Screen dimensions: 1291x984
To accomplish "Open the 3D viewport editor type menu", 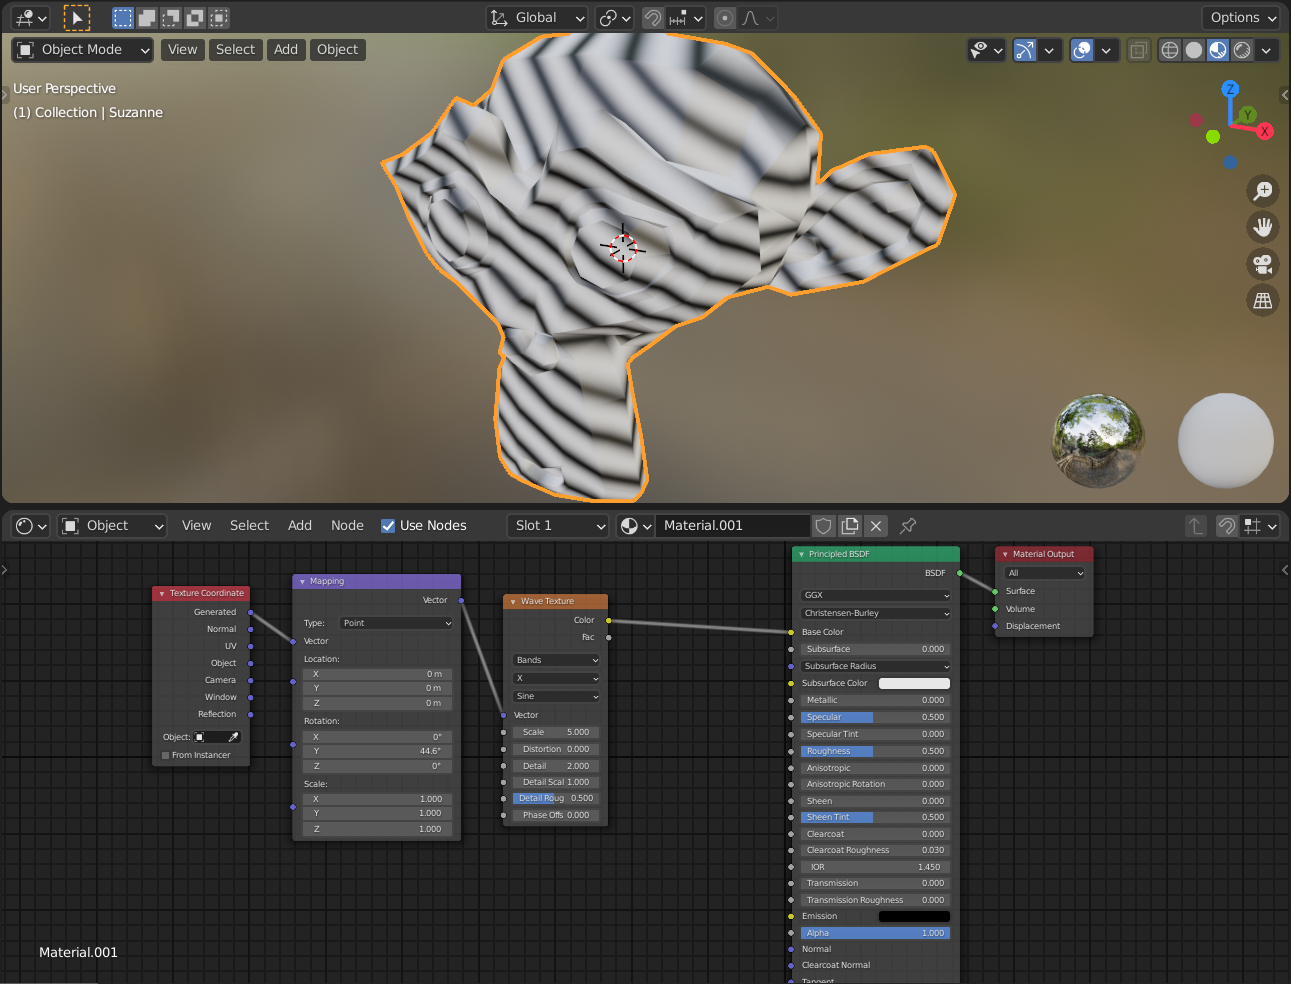I will click(x=31, y=18).
